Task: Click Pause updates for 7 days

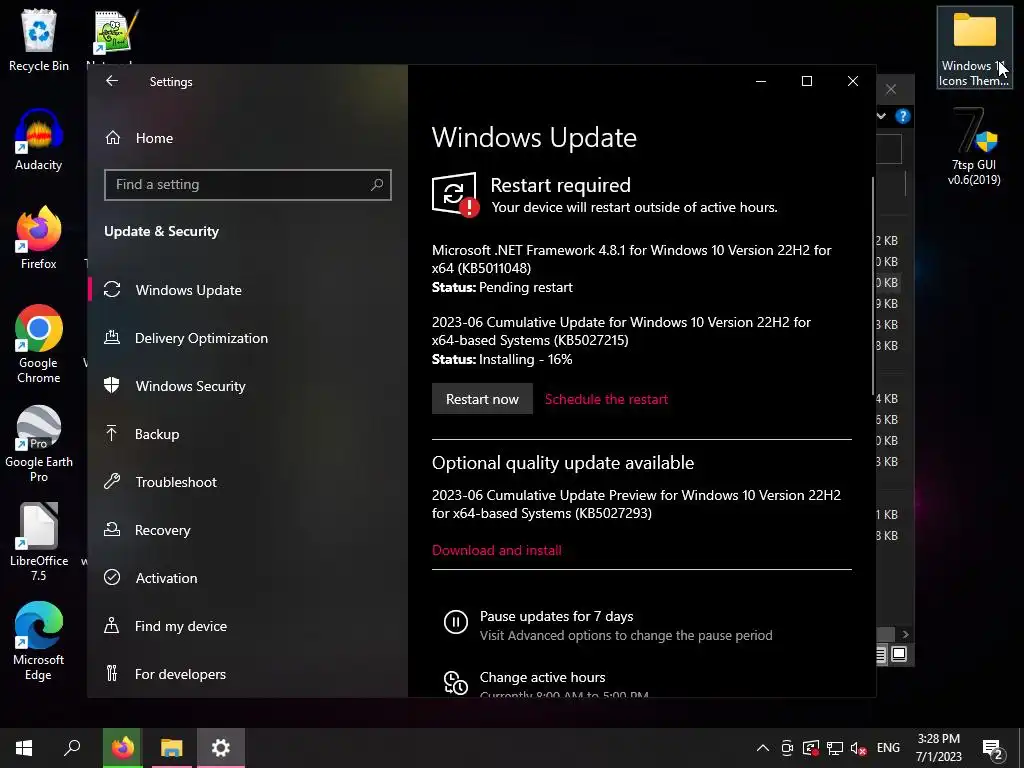Action: click(556, 616)
